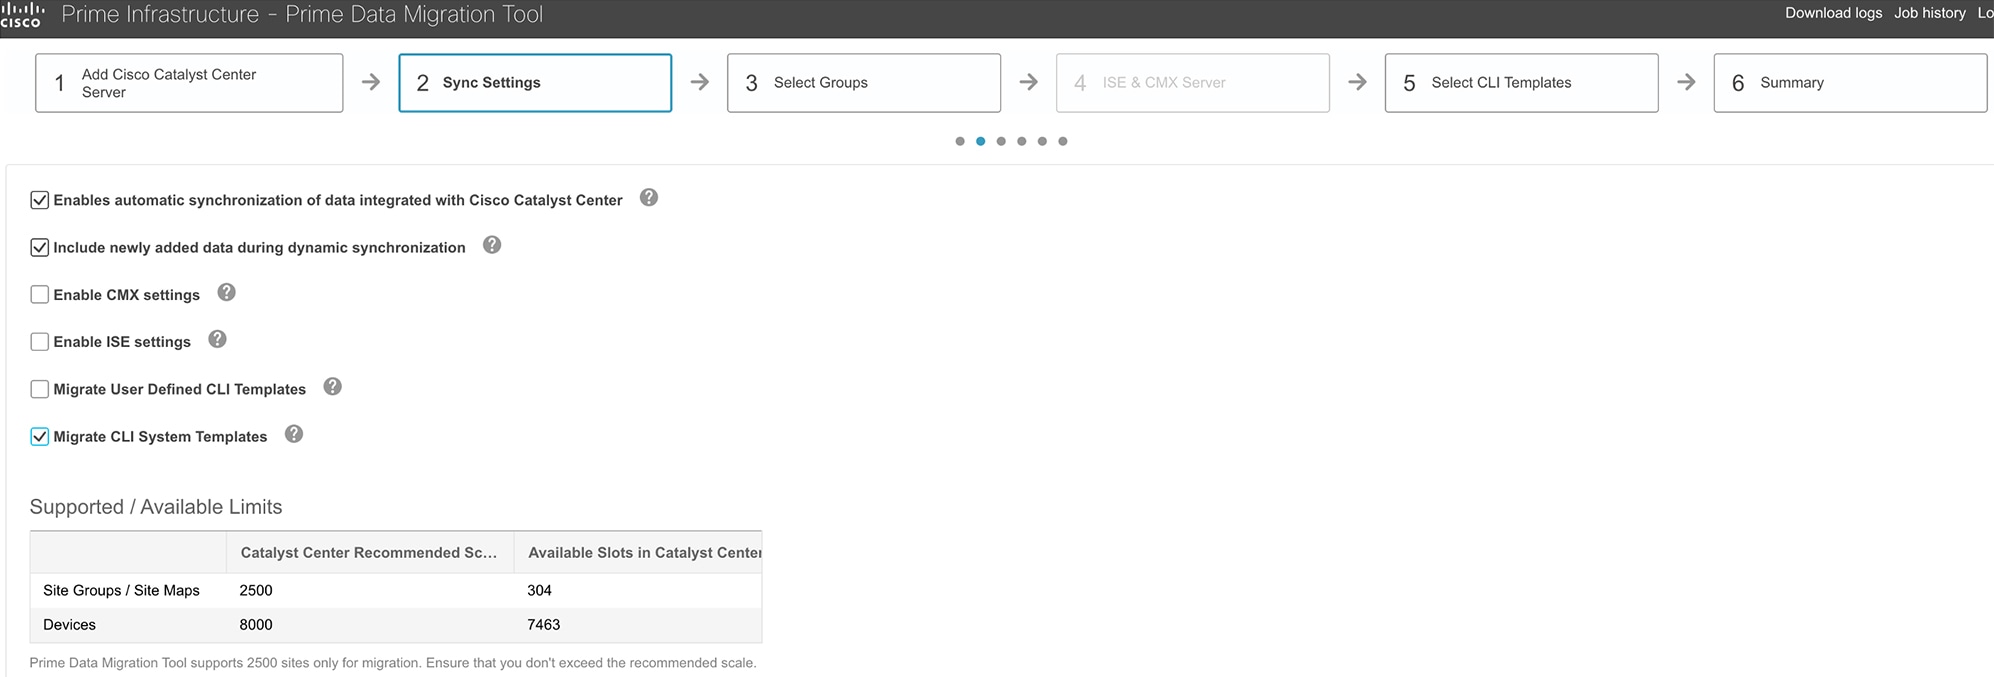Click the 2500 recommended scale value
1994x677 pixels.
[256, 590]
